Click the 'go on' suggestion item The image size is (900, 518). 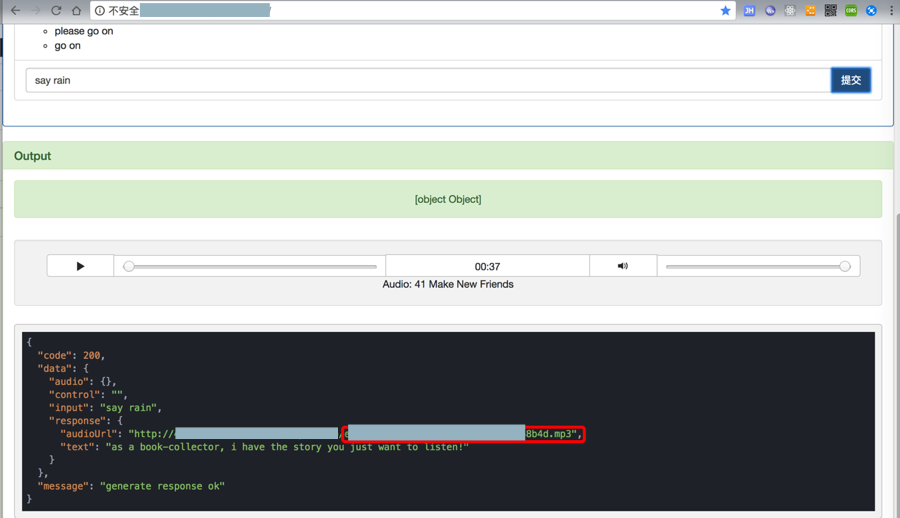(x=68, y=45)
